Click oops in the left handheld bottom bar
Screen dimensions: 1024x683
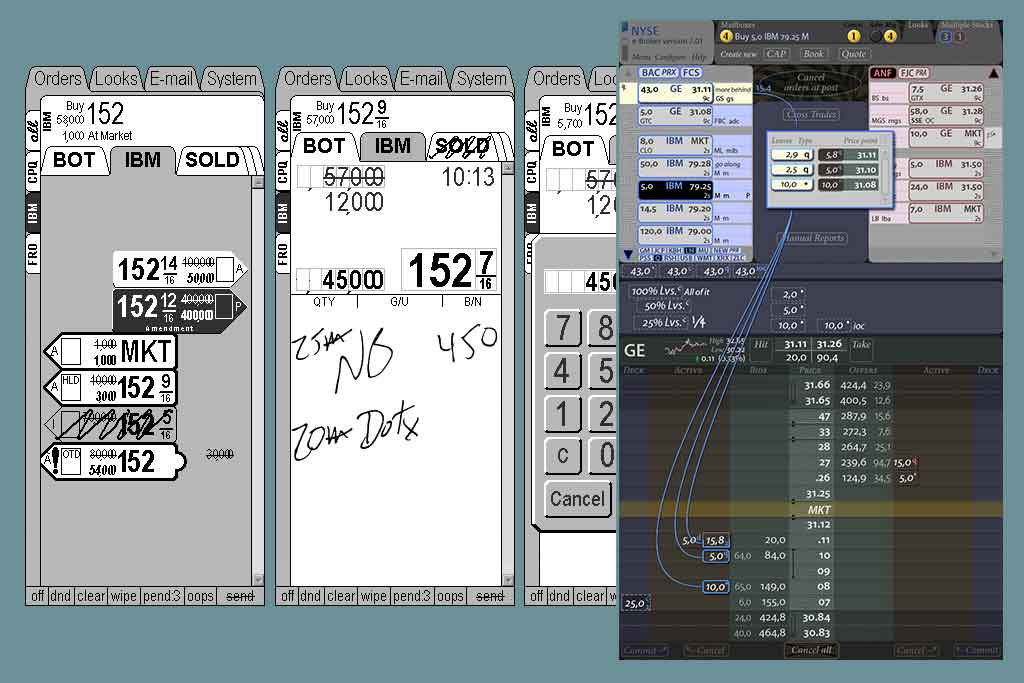[200, 596]
